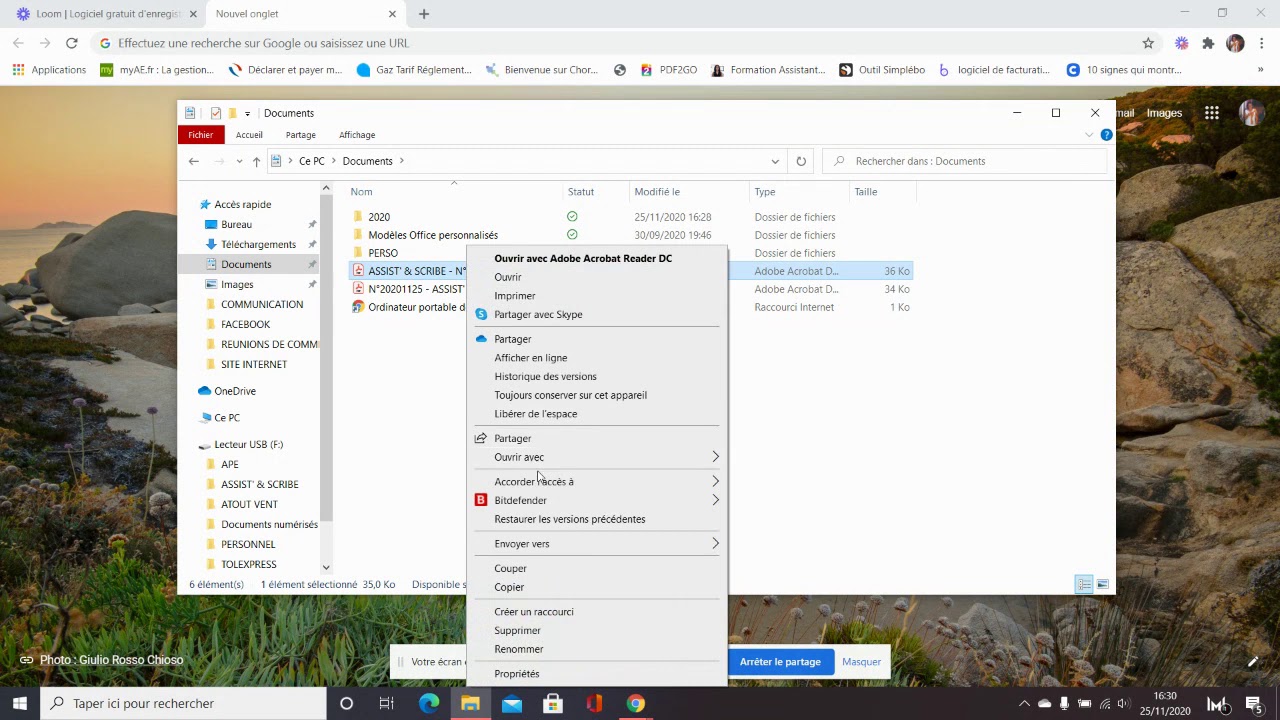The height and width of the screenshot is (720, 1280).
Task: Open File Explorer taskbar icon
Action: click(x=470, y=703)
